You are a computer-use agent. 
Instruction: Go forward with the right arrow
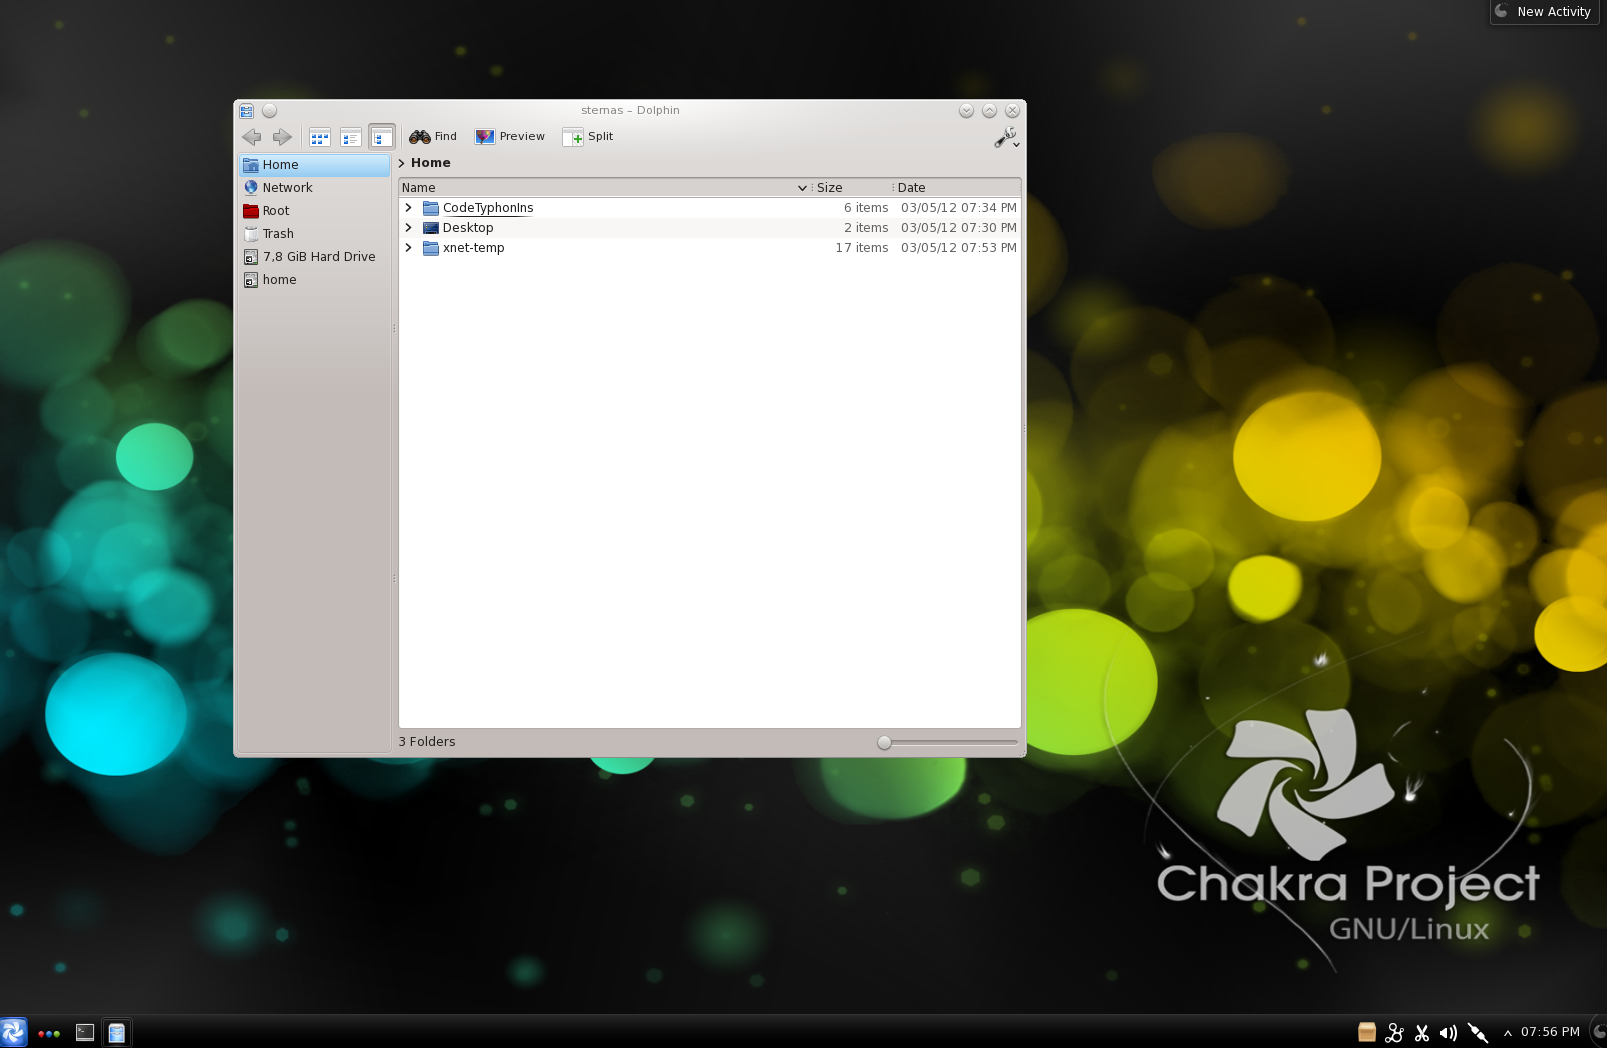click(282, 137)
